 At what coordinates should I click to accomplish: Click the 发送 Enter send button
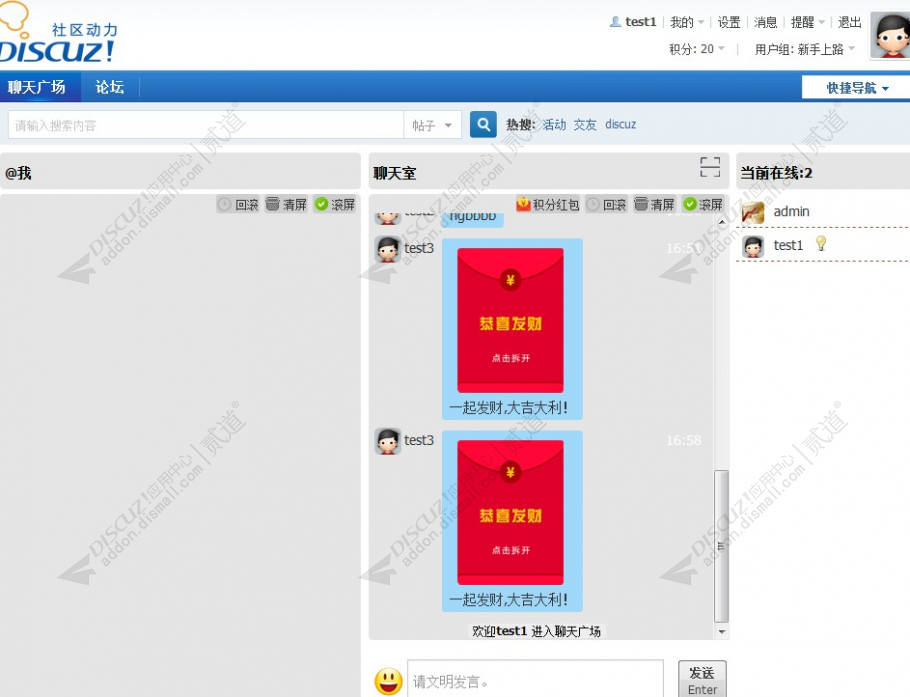pos(702,679)
